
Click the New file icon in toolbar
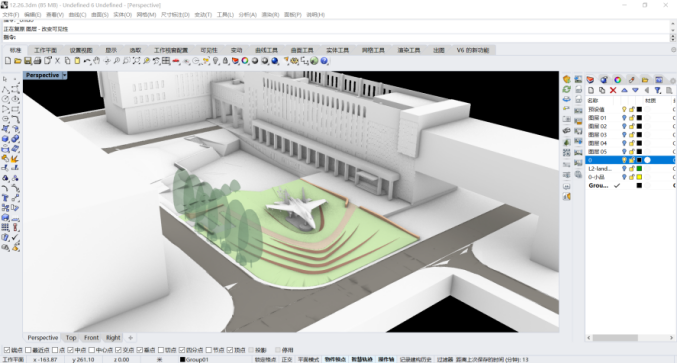[8, 61]
